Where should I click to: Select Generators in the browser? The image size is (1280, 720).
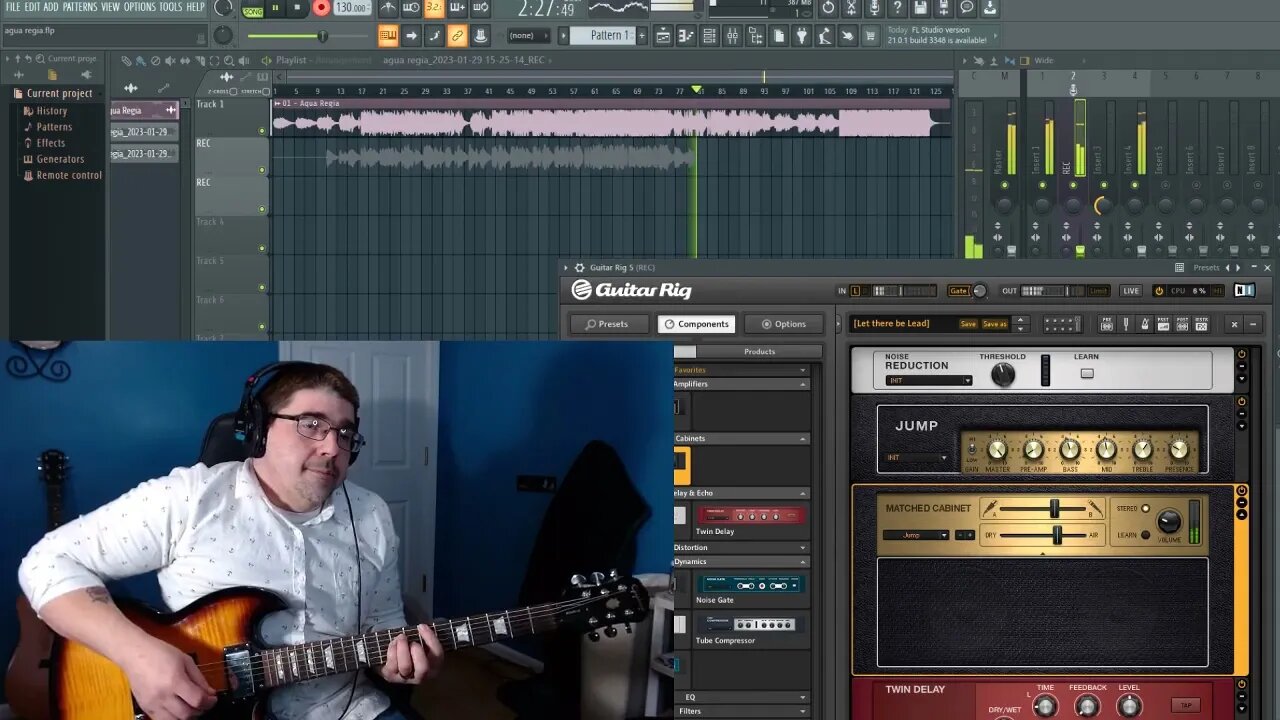(60, 159)
